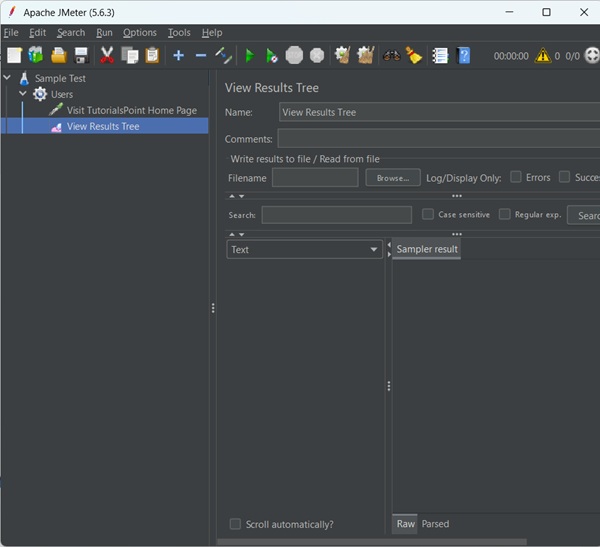Click the Open file folder icon

(59, 56)
